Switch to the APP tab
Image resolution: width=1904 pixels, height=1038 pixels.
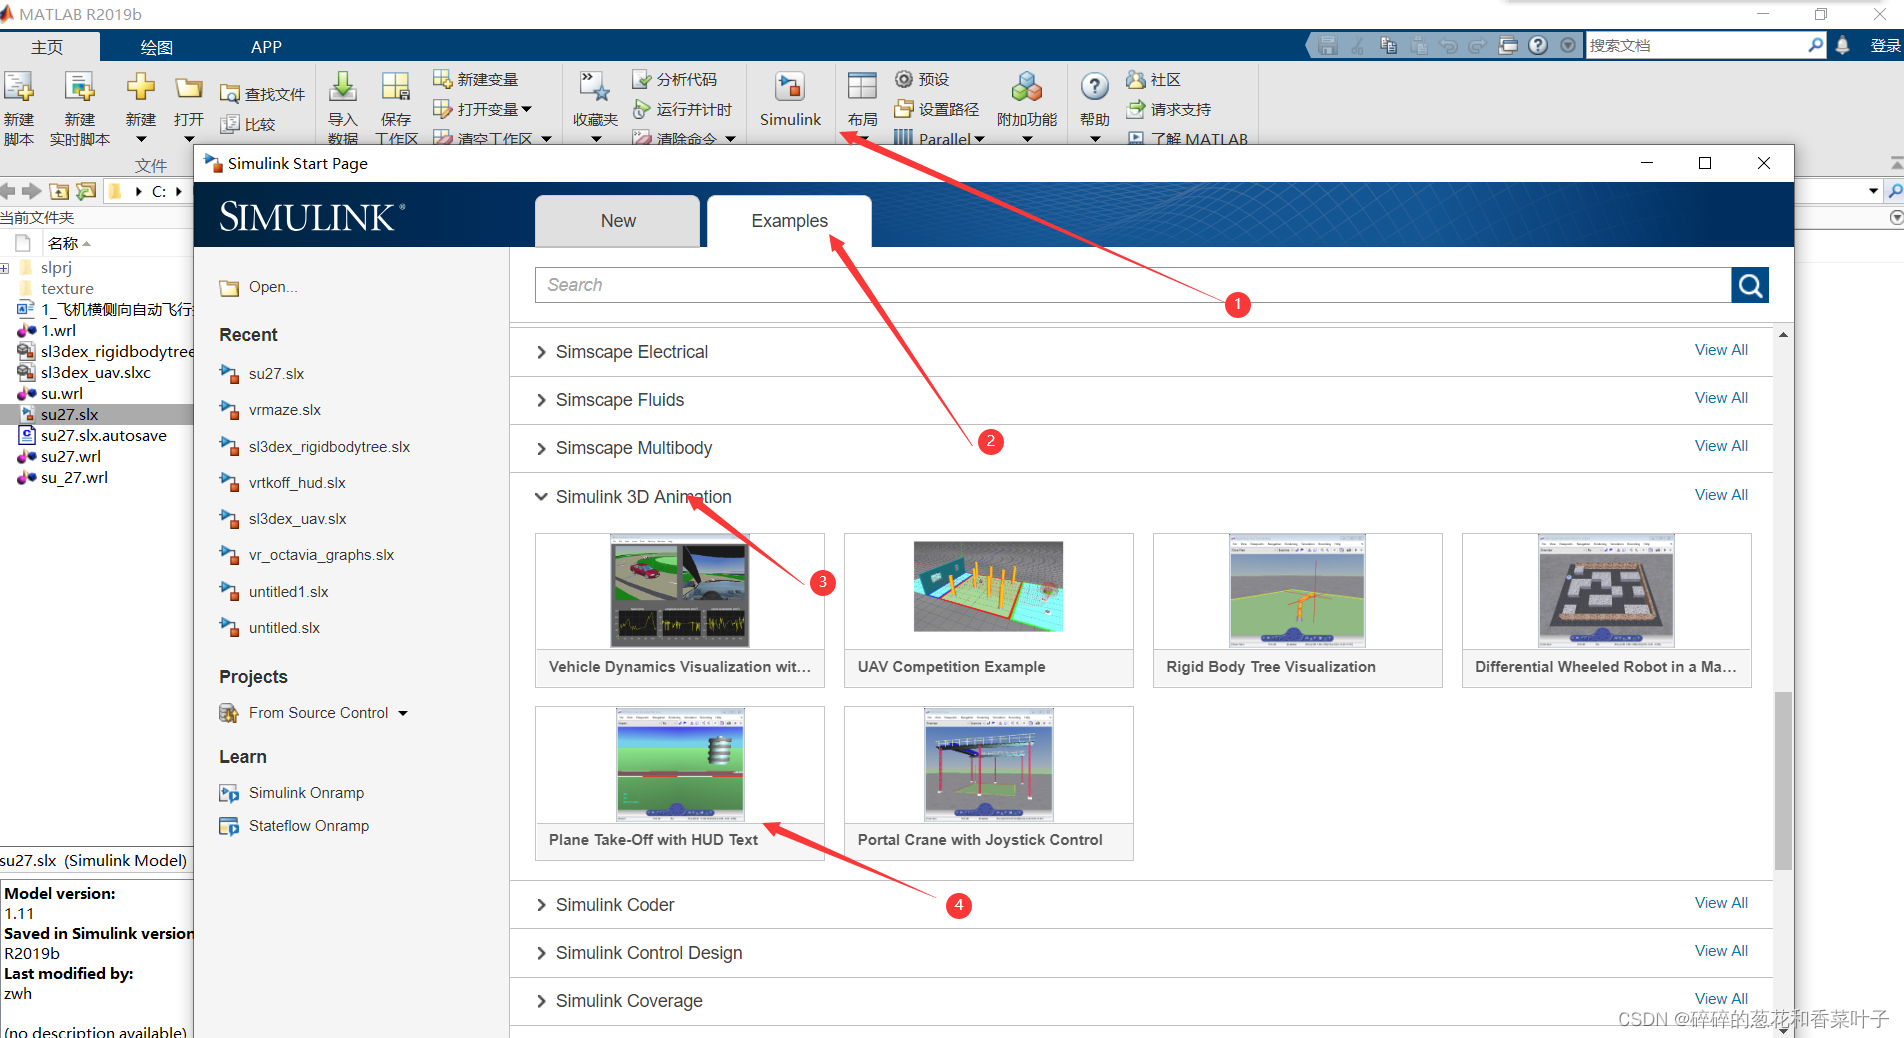click(x=266, y=47)
